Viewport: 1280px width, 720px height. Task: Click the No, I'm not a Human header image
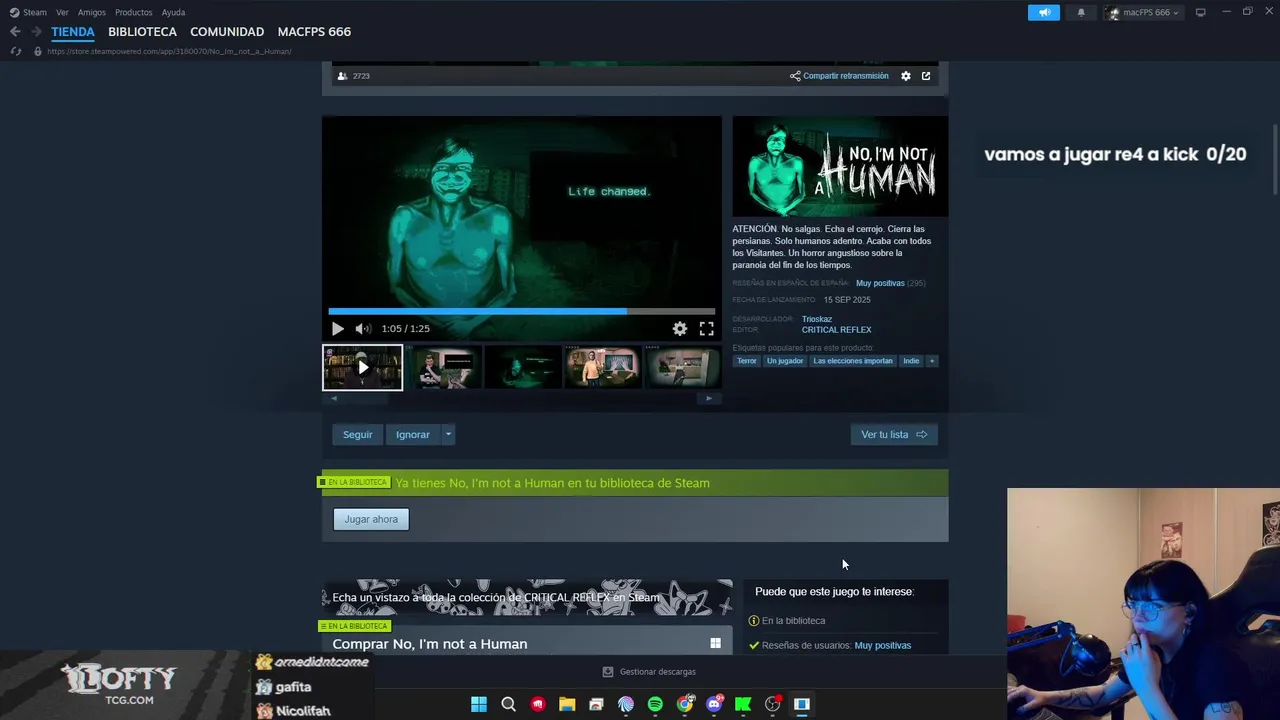(x=840, y=166)
